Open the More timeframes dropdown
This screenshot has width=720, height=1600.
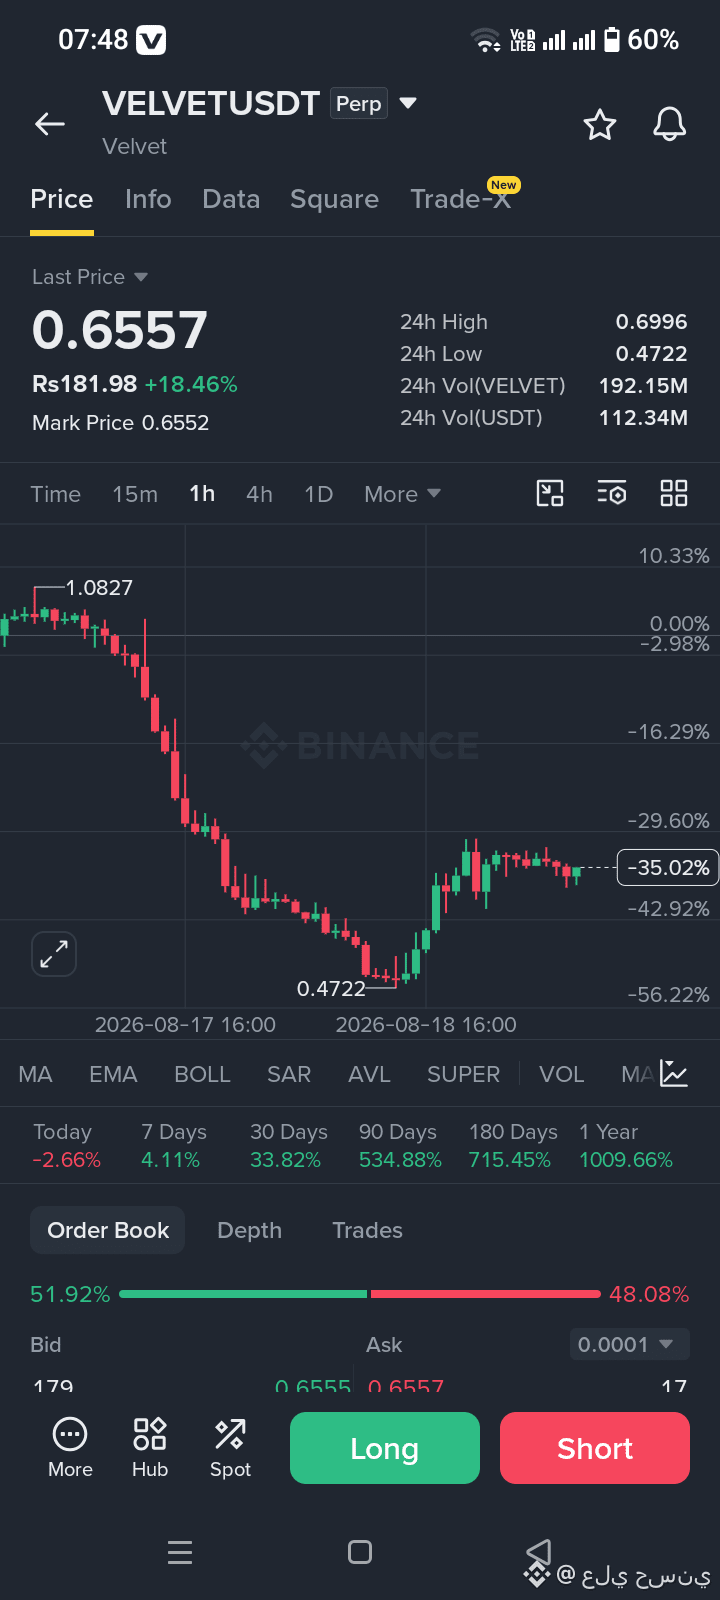pos(403,494)
